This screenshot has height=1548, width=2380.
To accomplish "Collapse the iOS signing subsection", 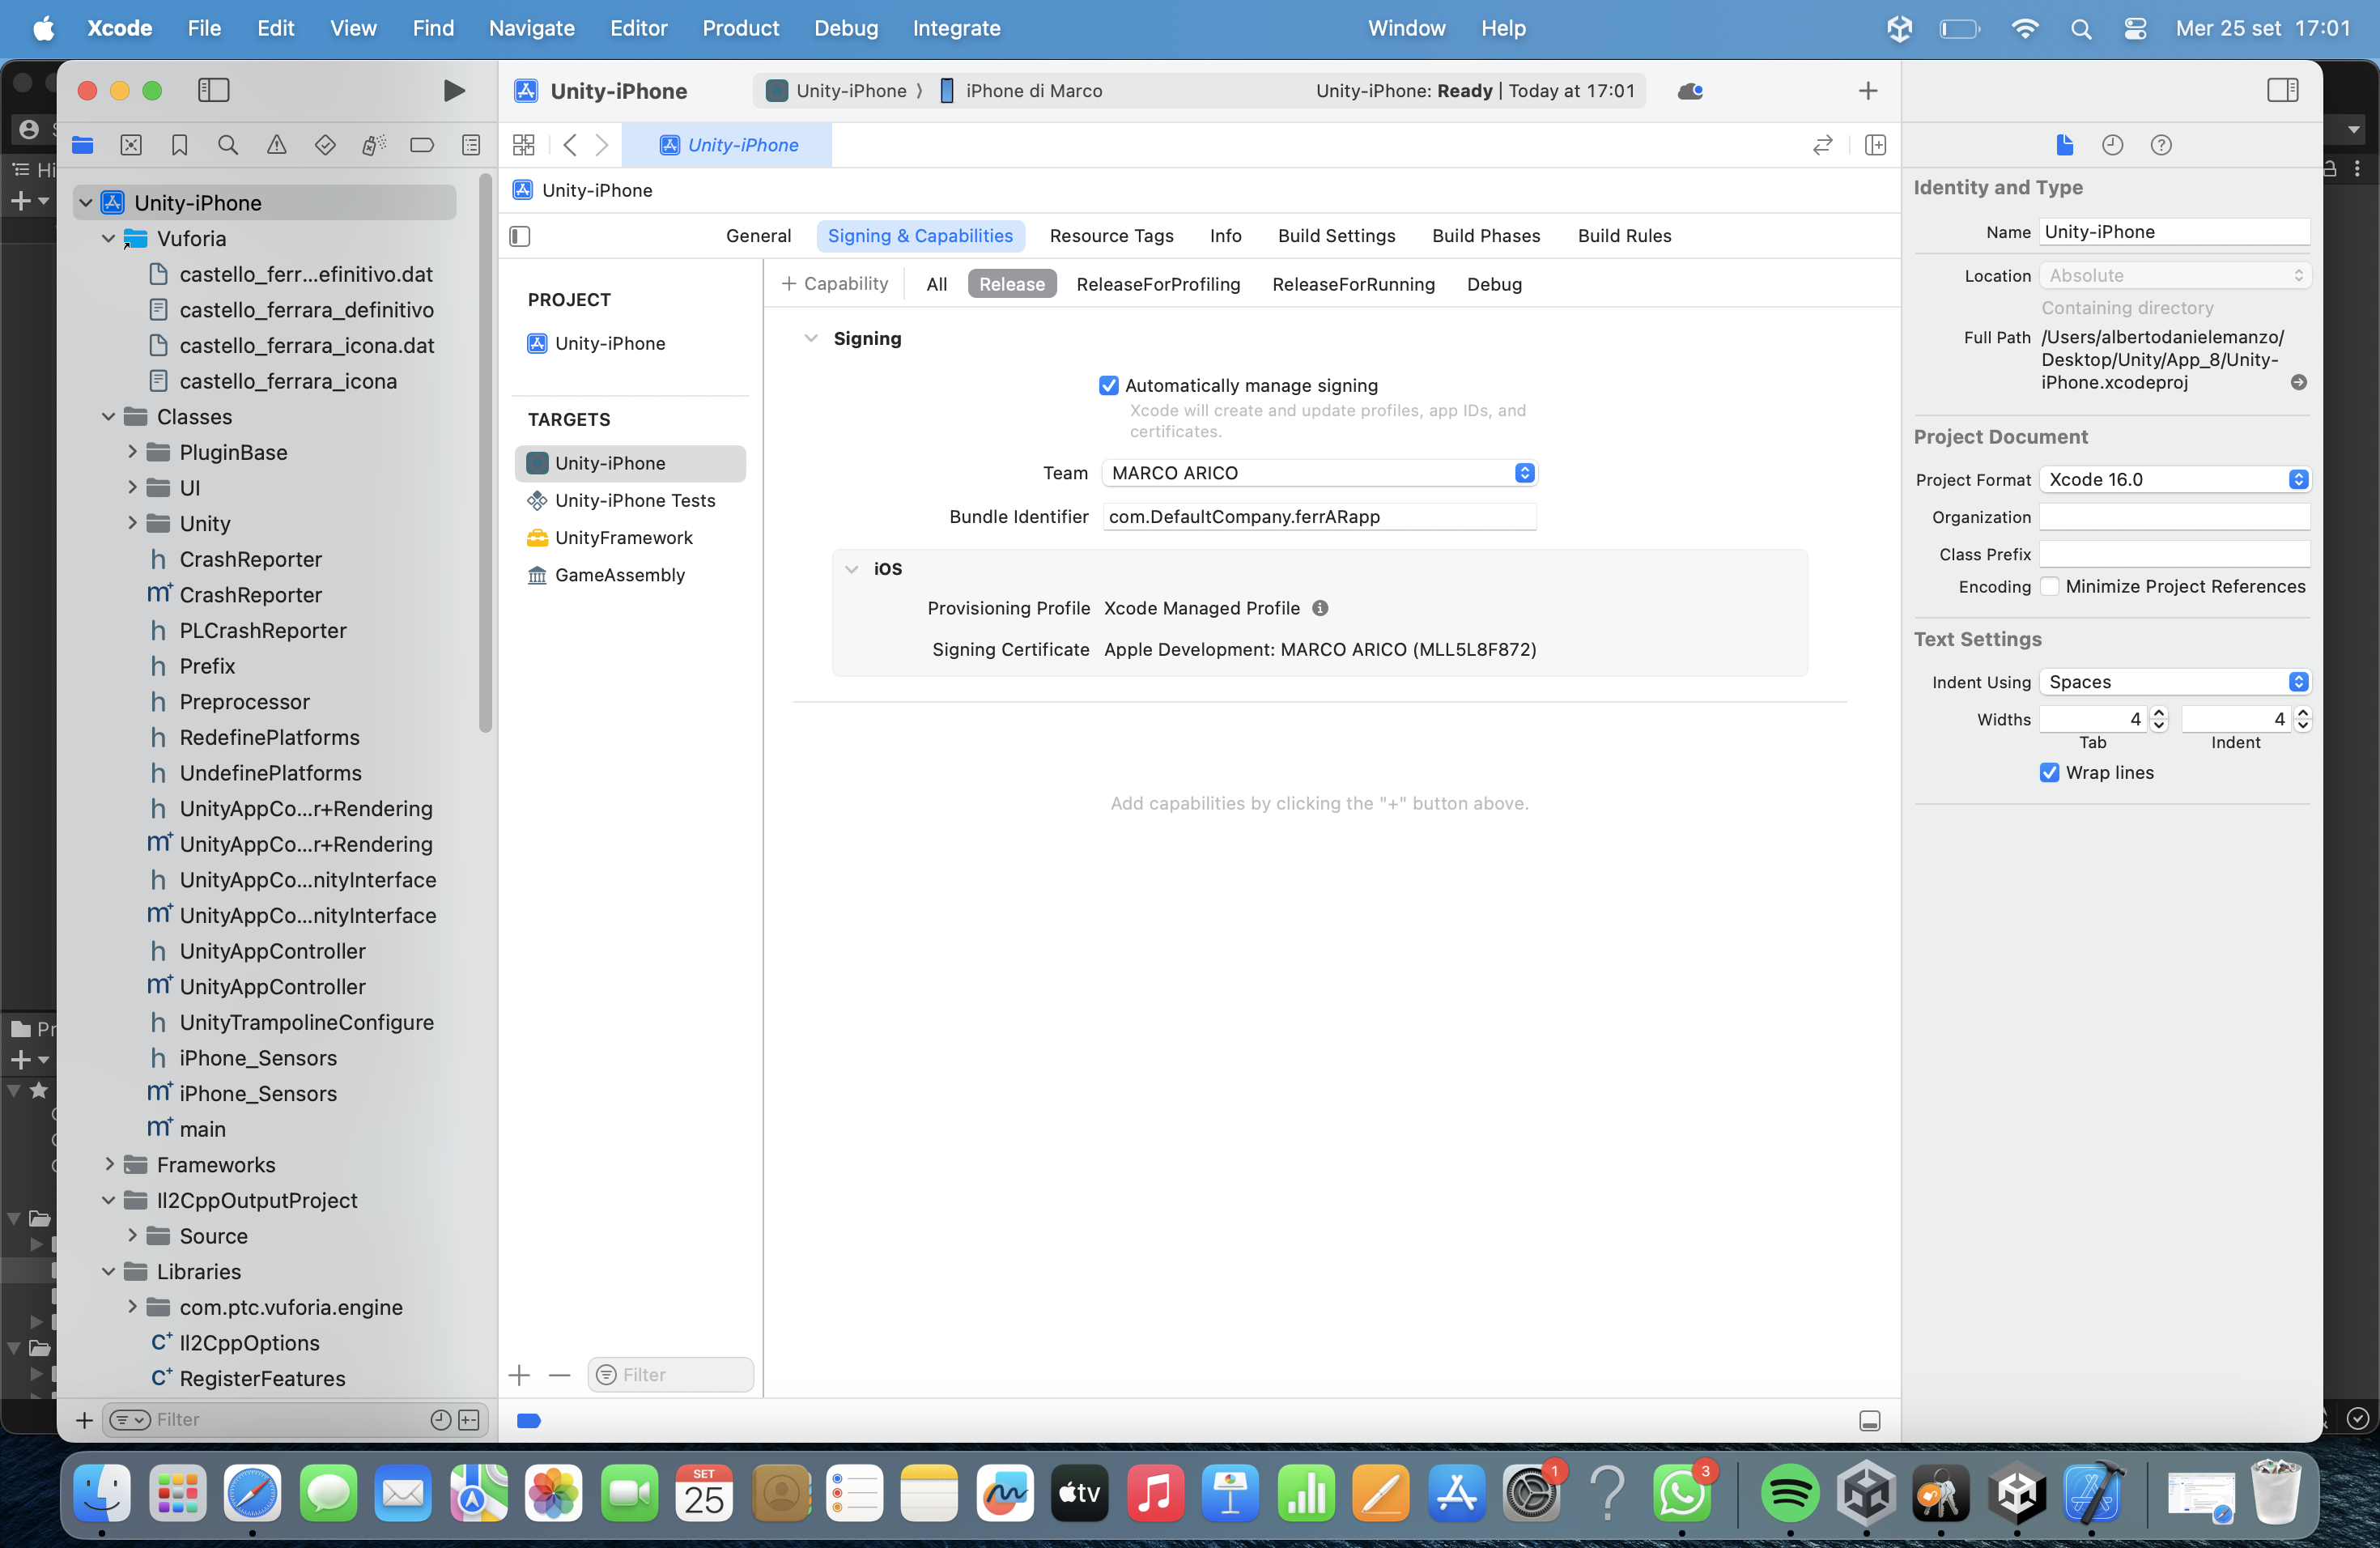I will click(x=852, y=568).
